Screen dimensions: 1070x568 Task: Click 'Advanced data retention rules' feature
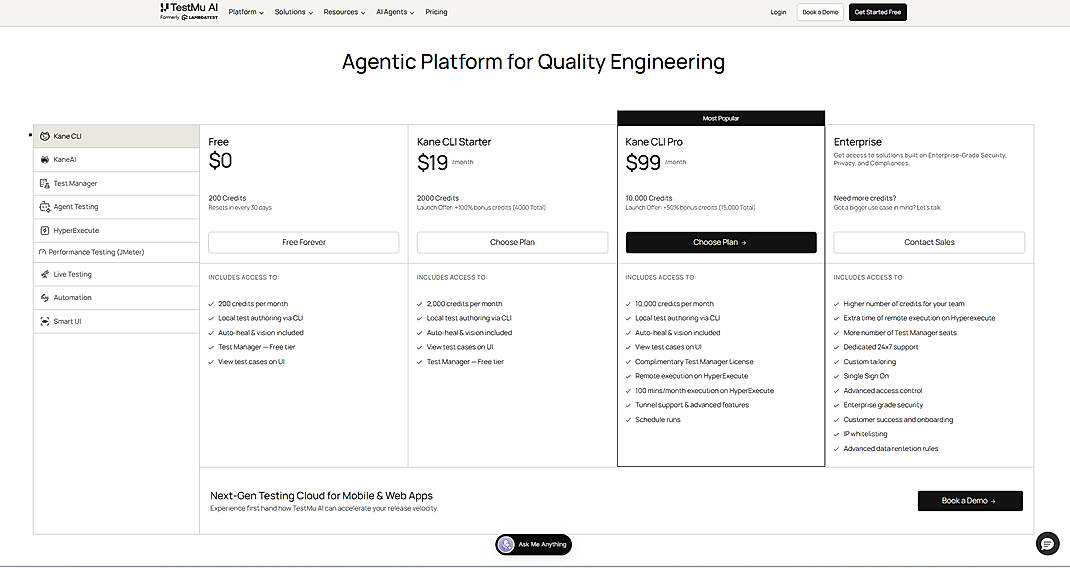pyautogui.click(x=891, y=449)
